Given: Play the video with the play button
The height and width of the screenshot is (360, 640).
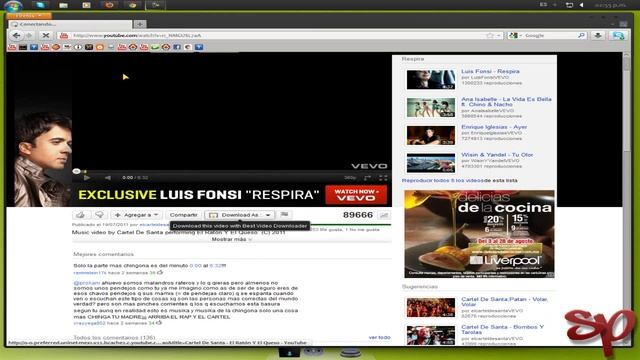Looking at the screenshot, I should click(87, 178).
